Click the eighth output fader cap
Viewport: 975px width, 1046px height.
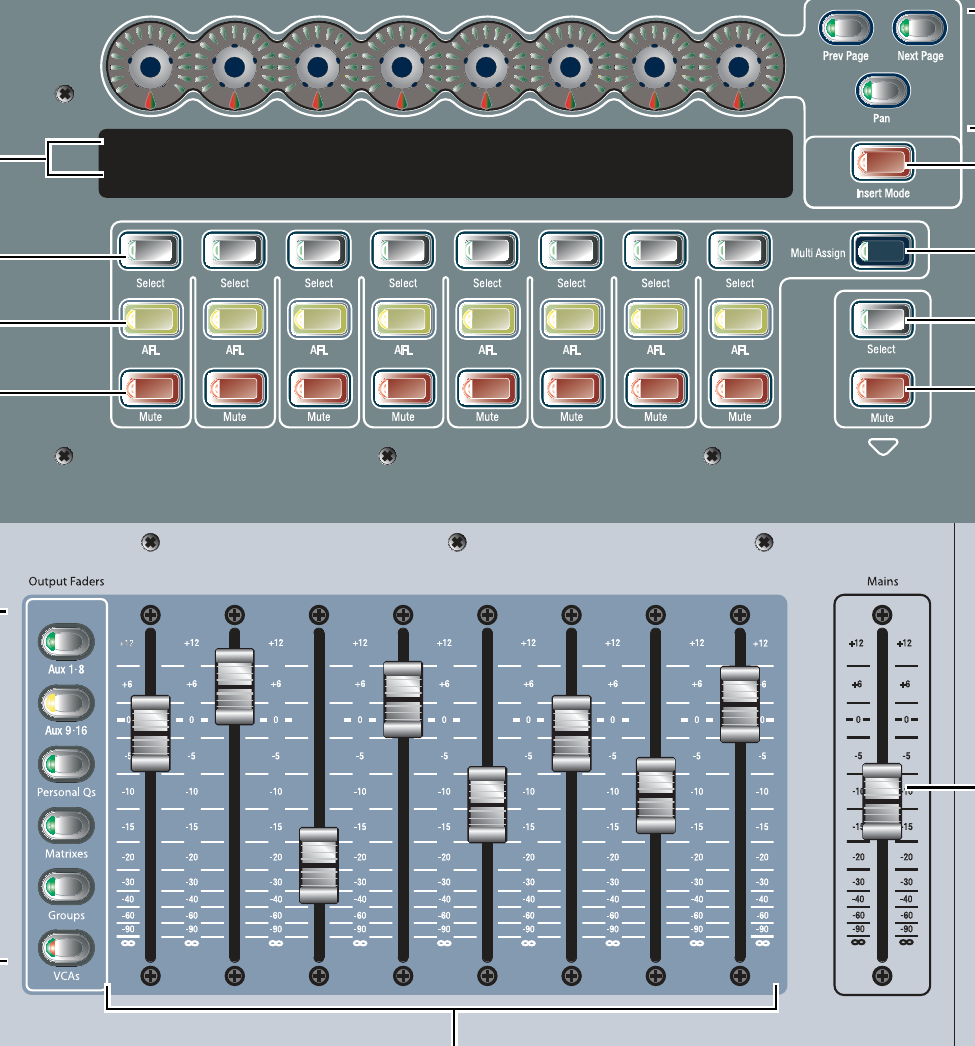740,704
